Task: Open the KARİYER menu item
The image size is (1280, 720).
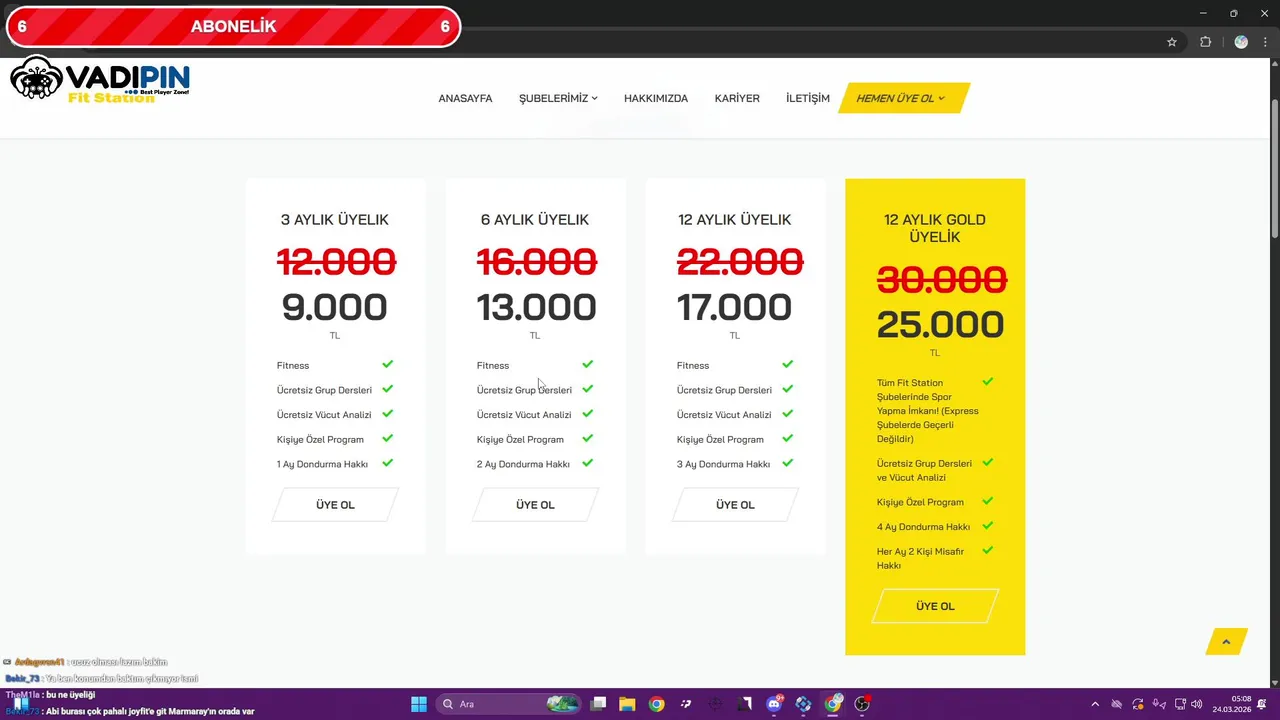Action: 737,98
